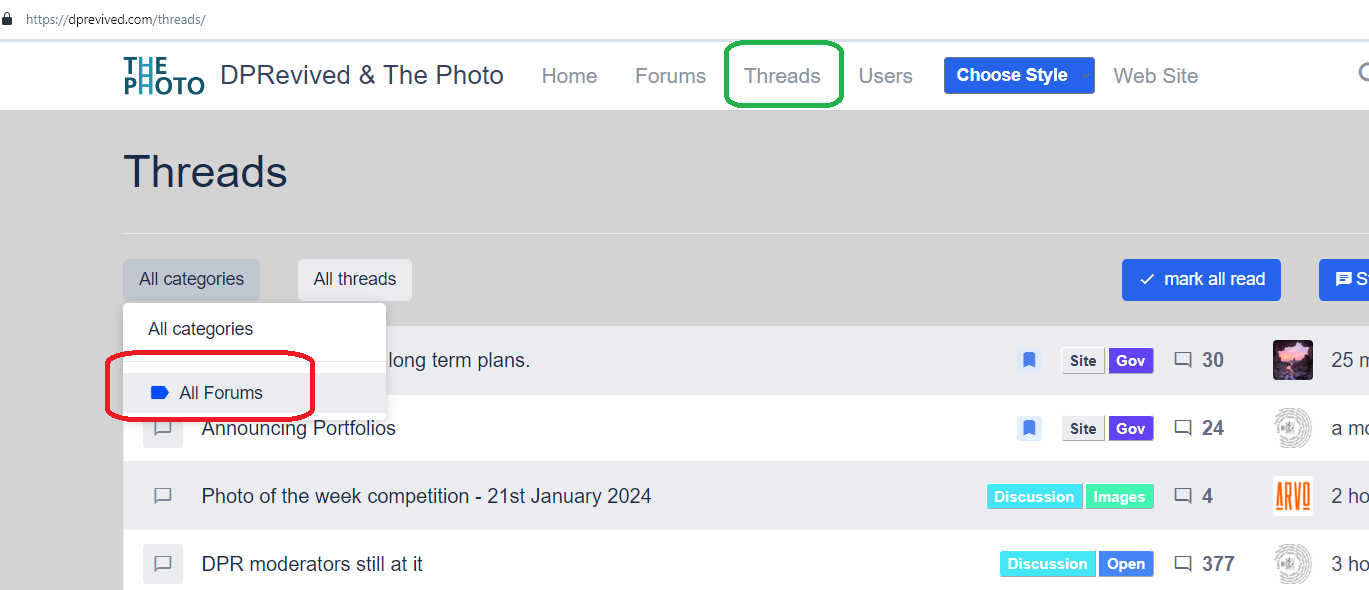Screen dimensions: 1369x590
Task: Click the lock icon in the address bar
Action: tap(8, 19)
